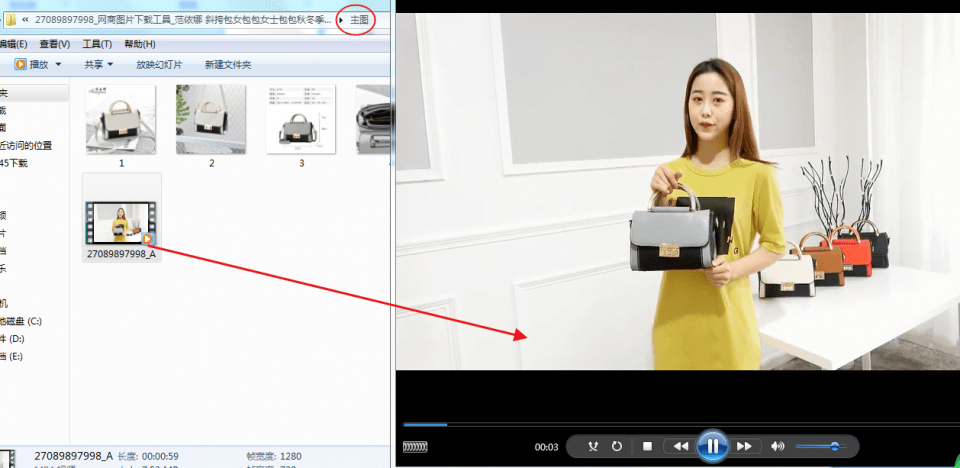Click the fast forward button in the player
The width and height of the screenshot is (960, 468).
click(x=744, y=447)
